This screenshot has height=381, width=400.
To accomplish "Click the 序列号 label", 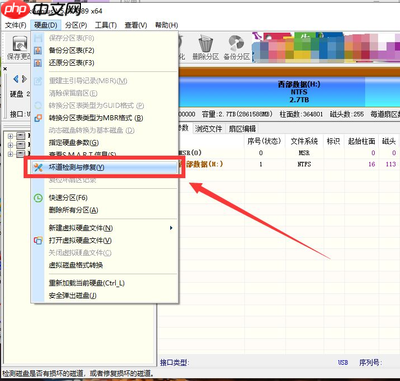I will click(x=370, y=362).
